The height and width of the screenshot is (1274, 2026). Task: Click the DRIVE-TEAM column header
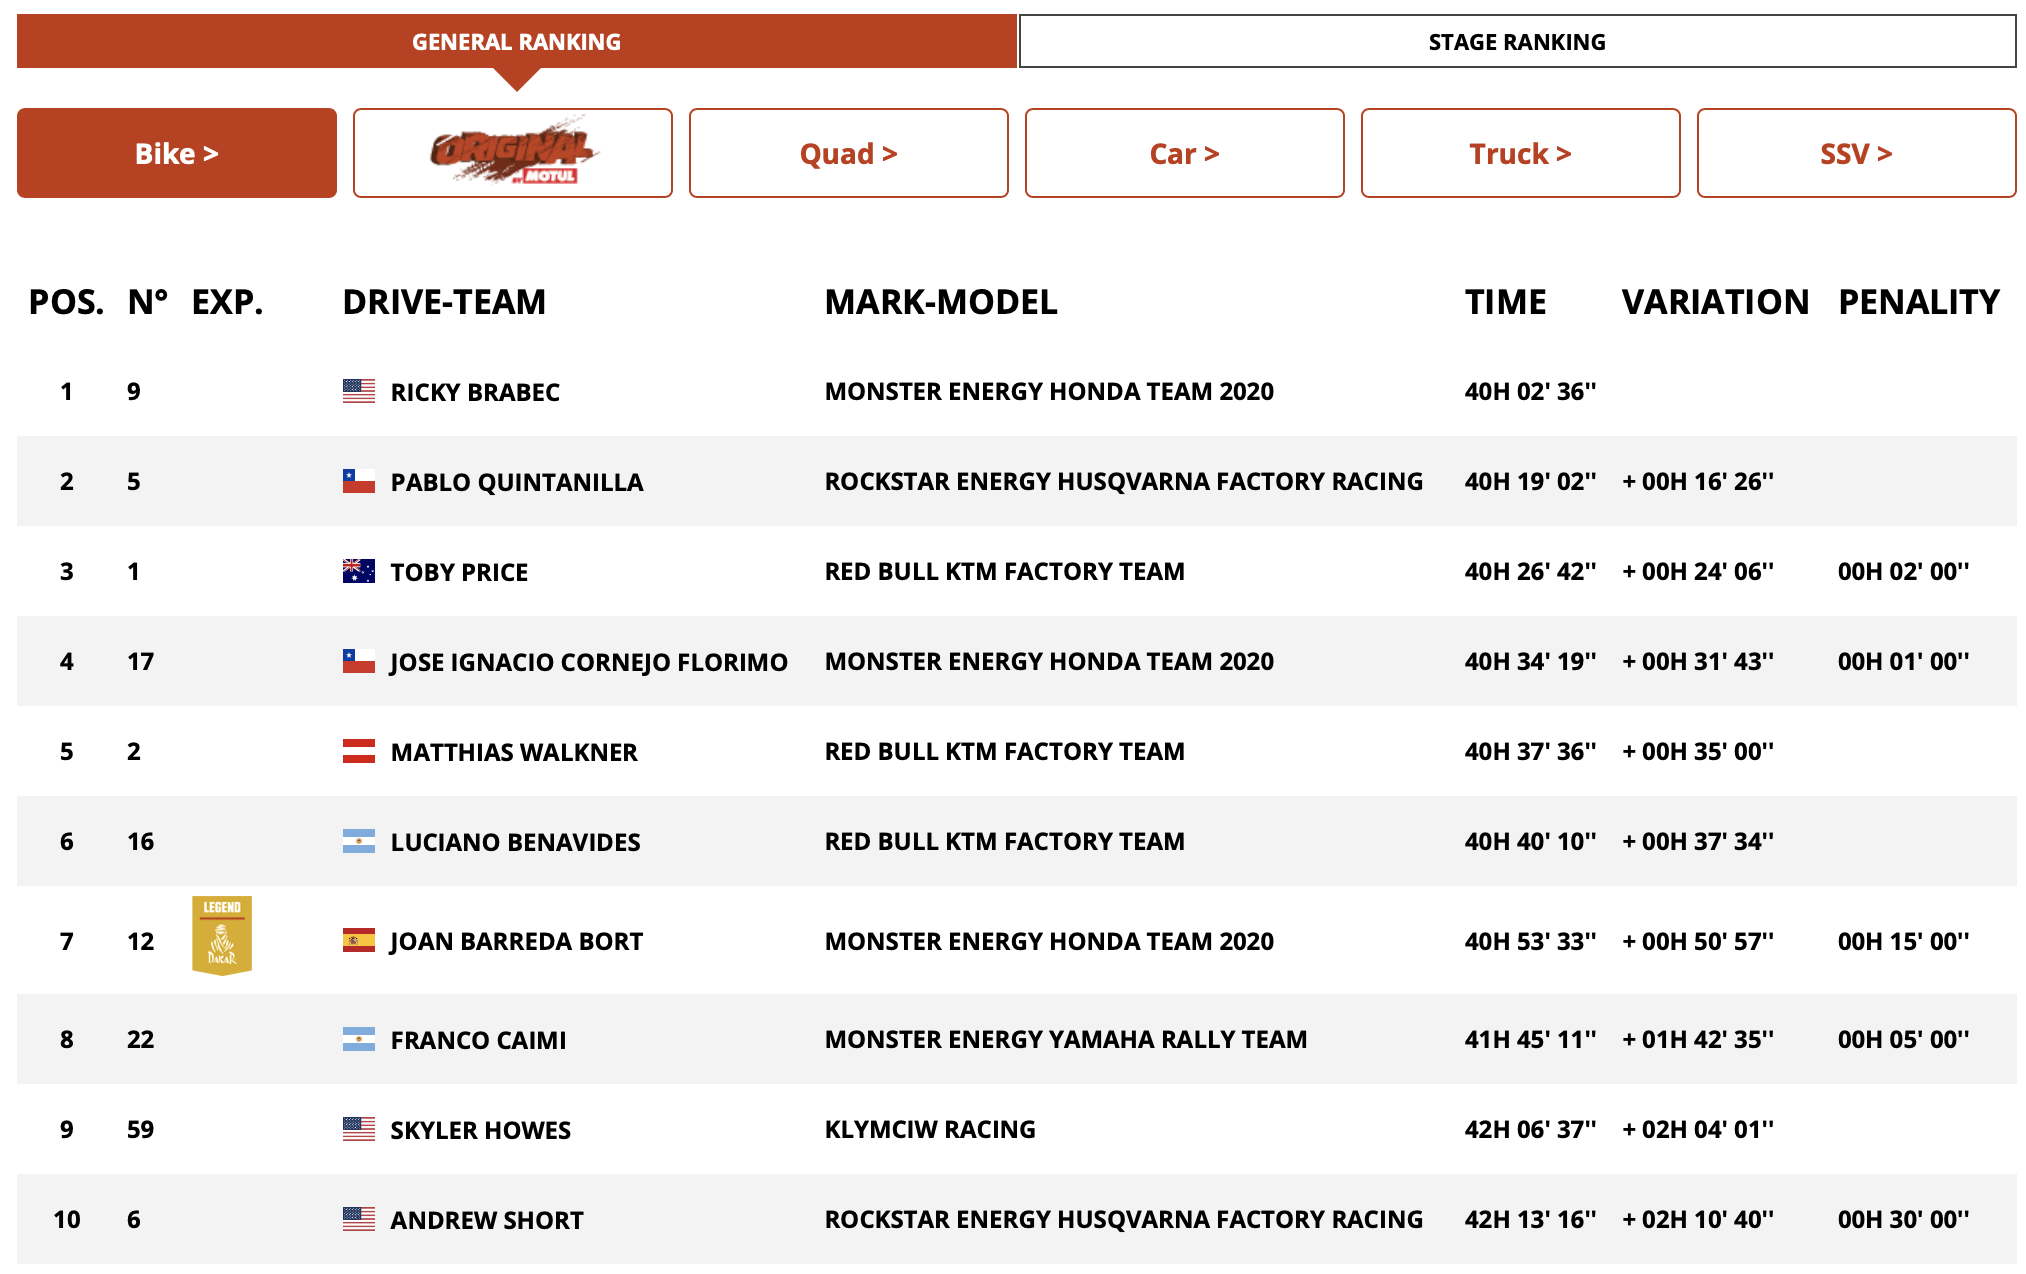click(444, 302)
